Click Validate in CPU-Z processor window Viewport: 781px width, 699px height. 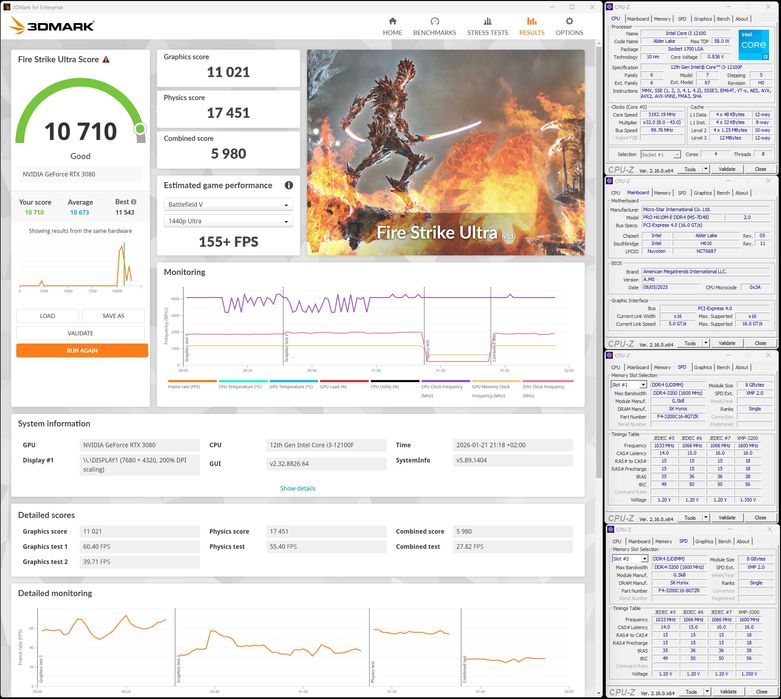point(727,169)
